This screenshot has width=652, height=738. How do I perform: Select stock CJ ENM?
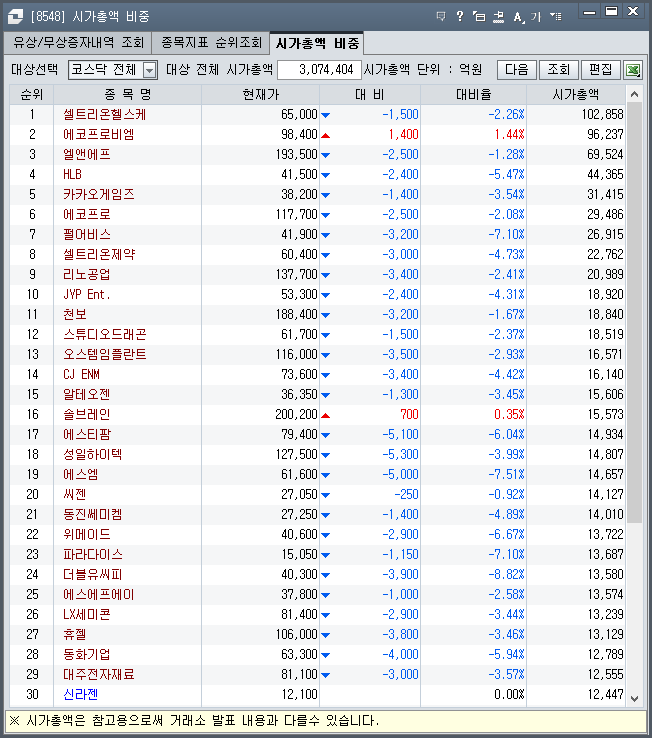[x=81, y=375]
